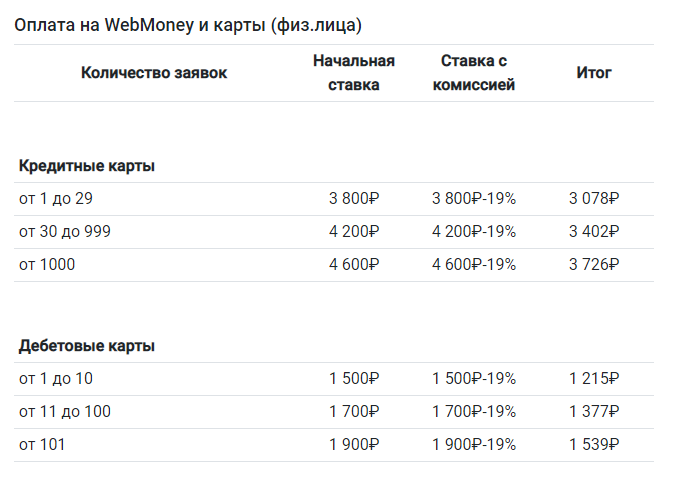Select the 'Дебетовые карты' section label
Screen dimensions: 673x481
(87, 346)
